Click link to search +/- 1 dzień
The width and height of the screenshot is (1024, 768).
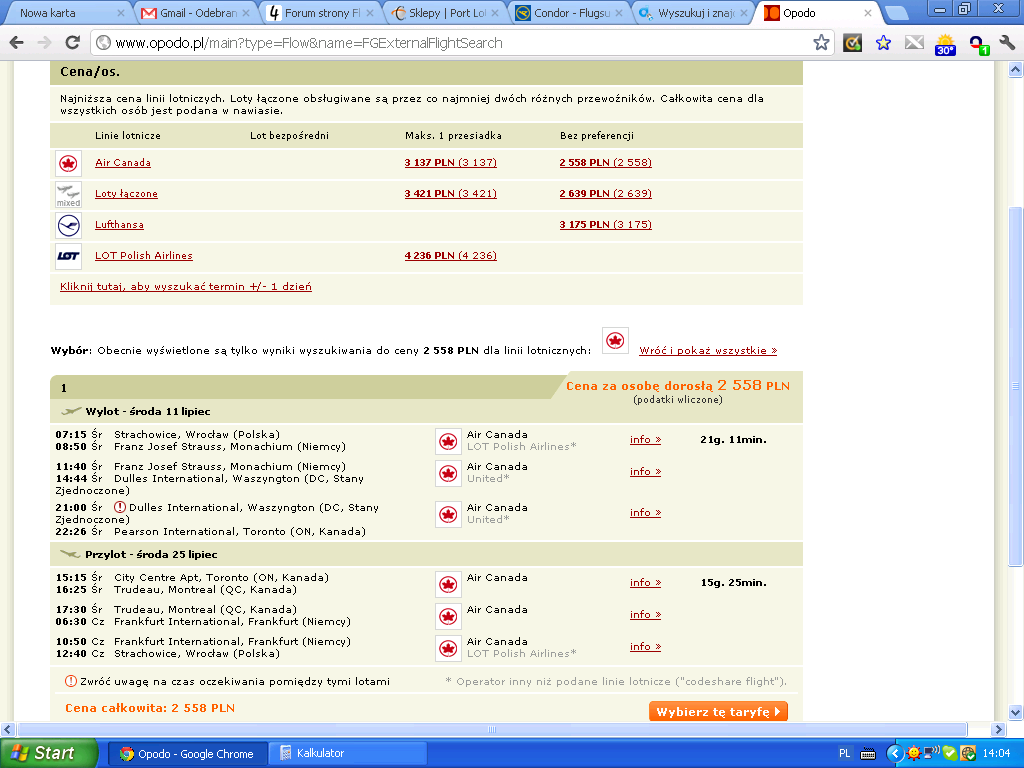(x=185, y=287)
